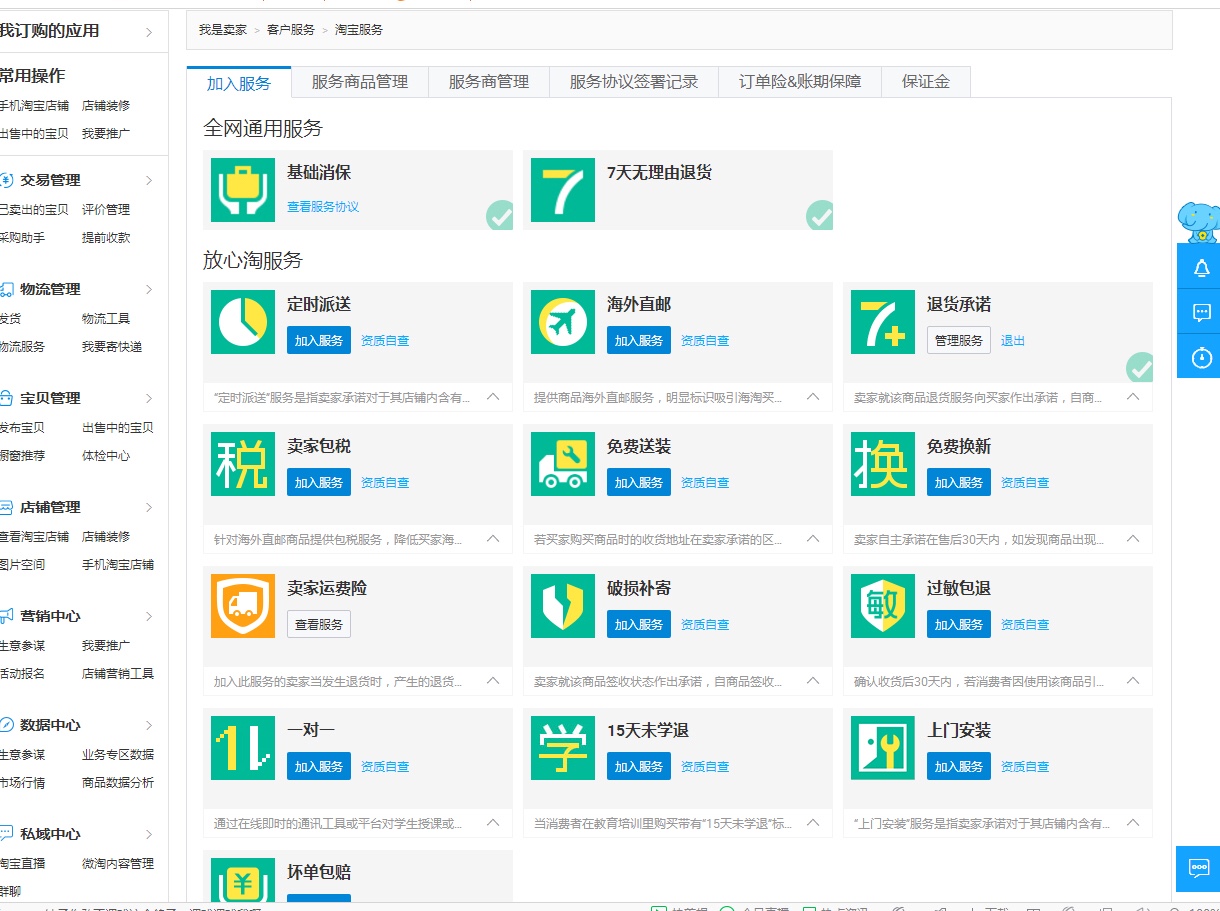Open the notification bell in right sidebar

[1201, 269]
